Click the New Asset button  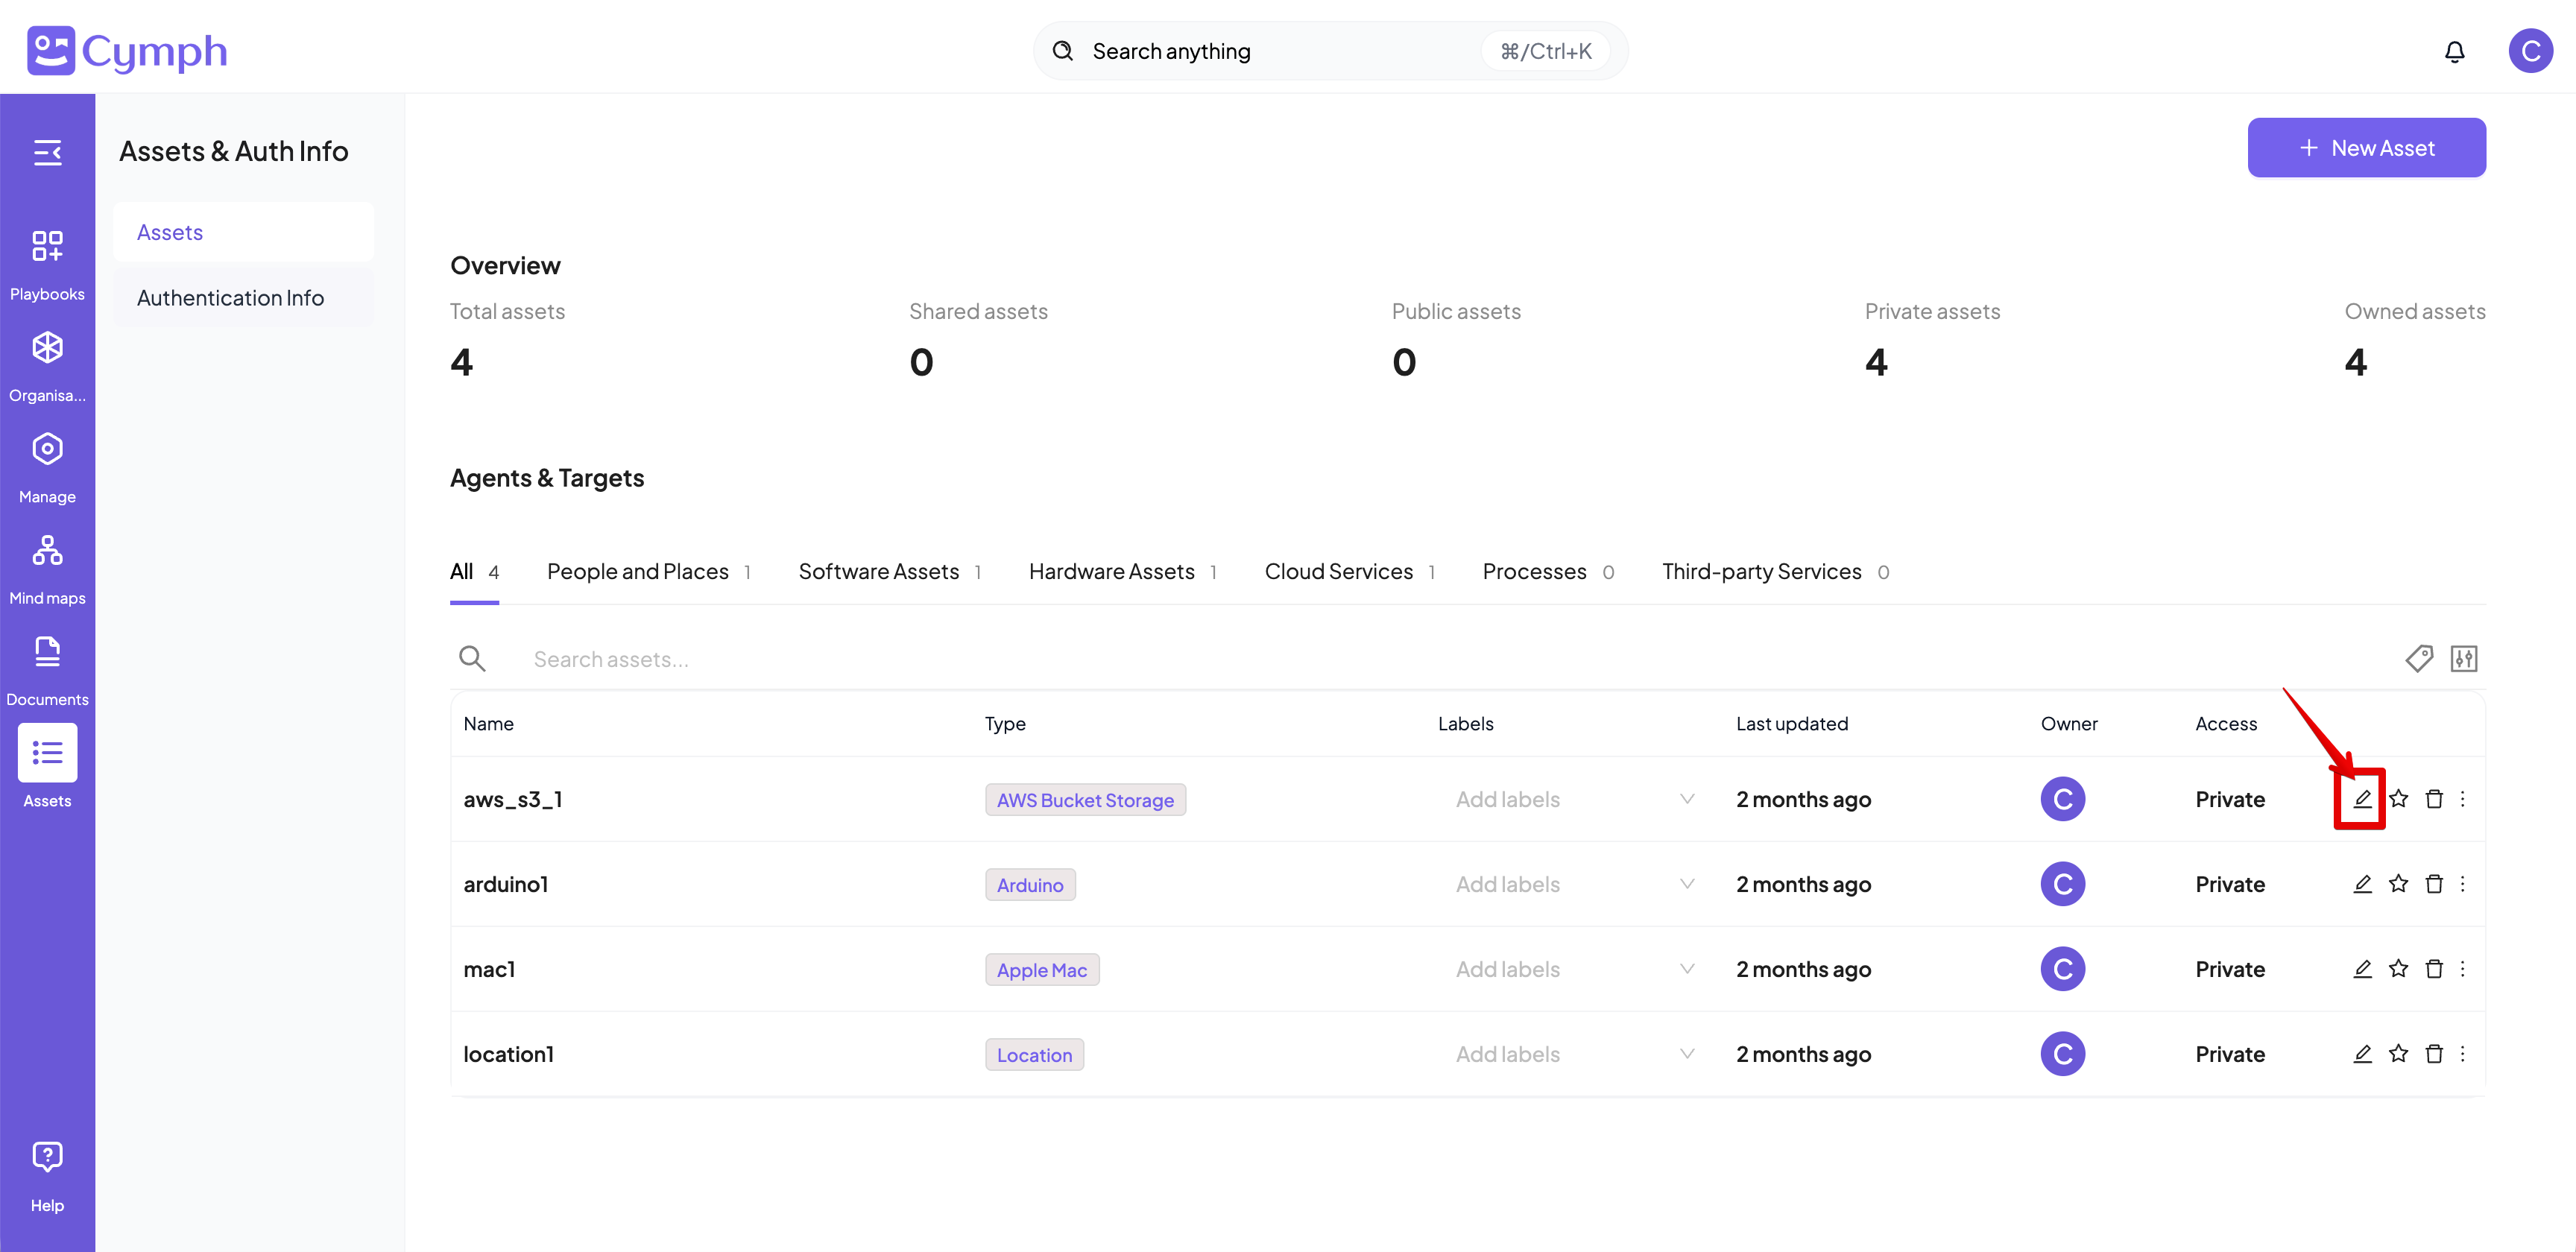(x=2366, y=148)
